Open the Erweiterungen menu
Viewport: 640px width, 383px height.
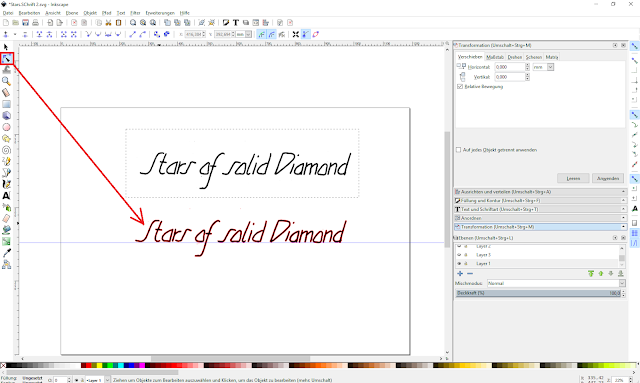point(160,13)
